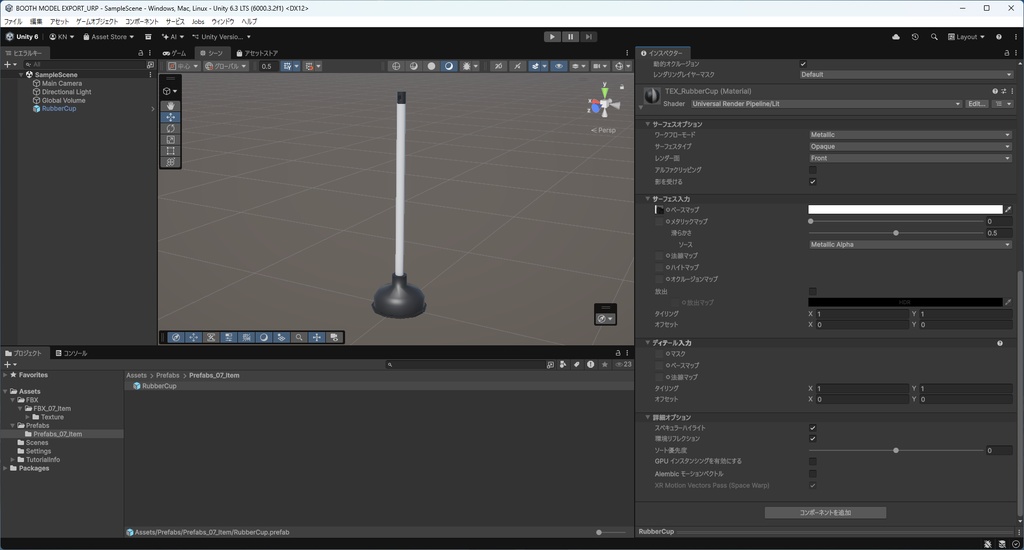
Task: Click the white base map color swatch
Action: 905,210
